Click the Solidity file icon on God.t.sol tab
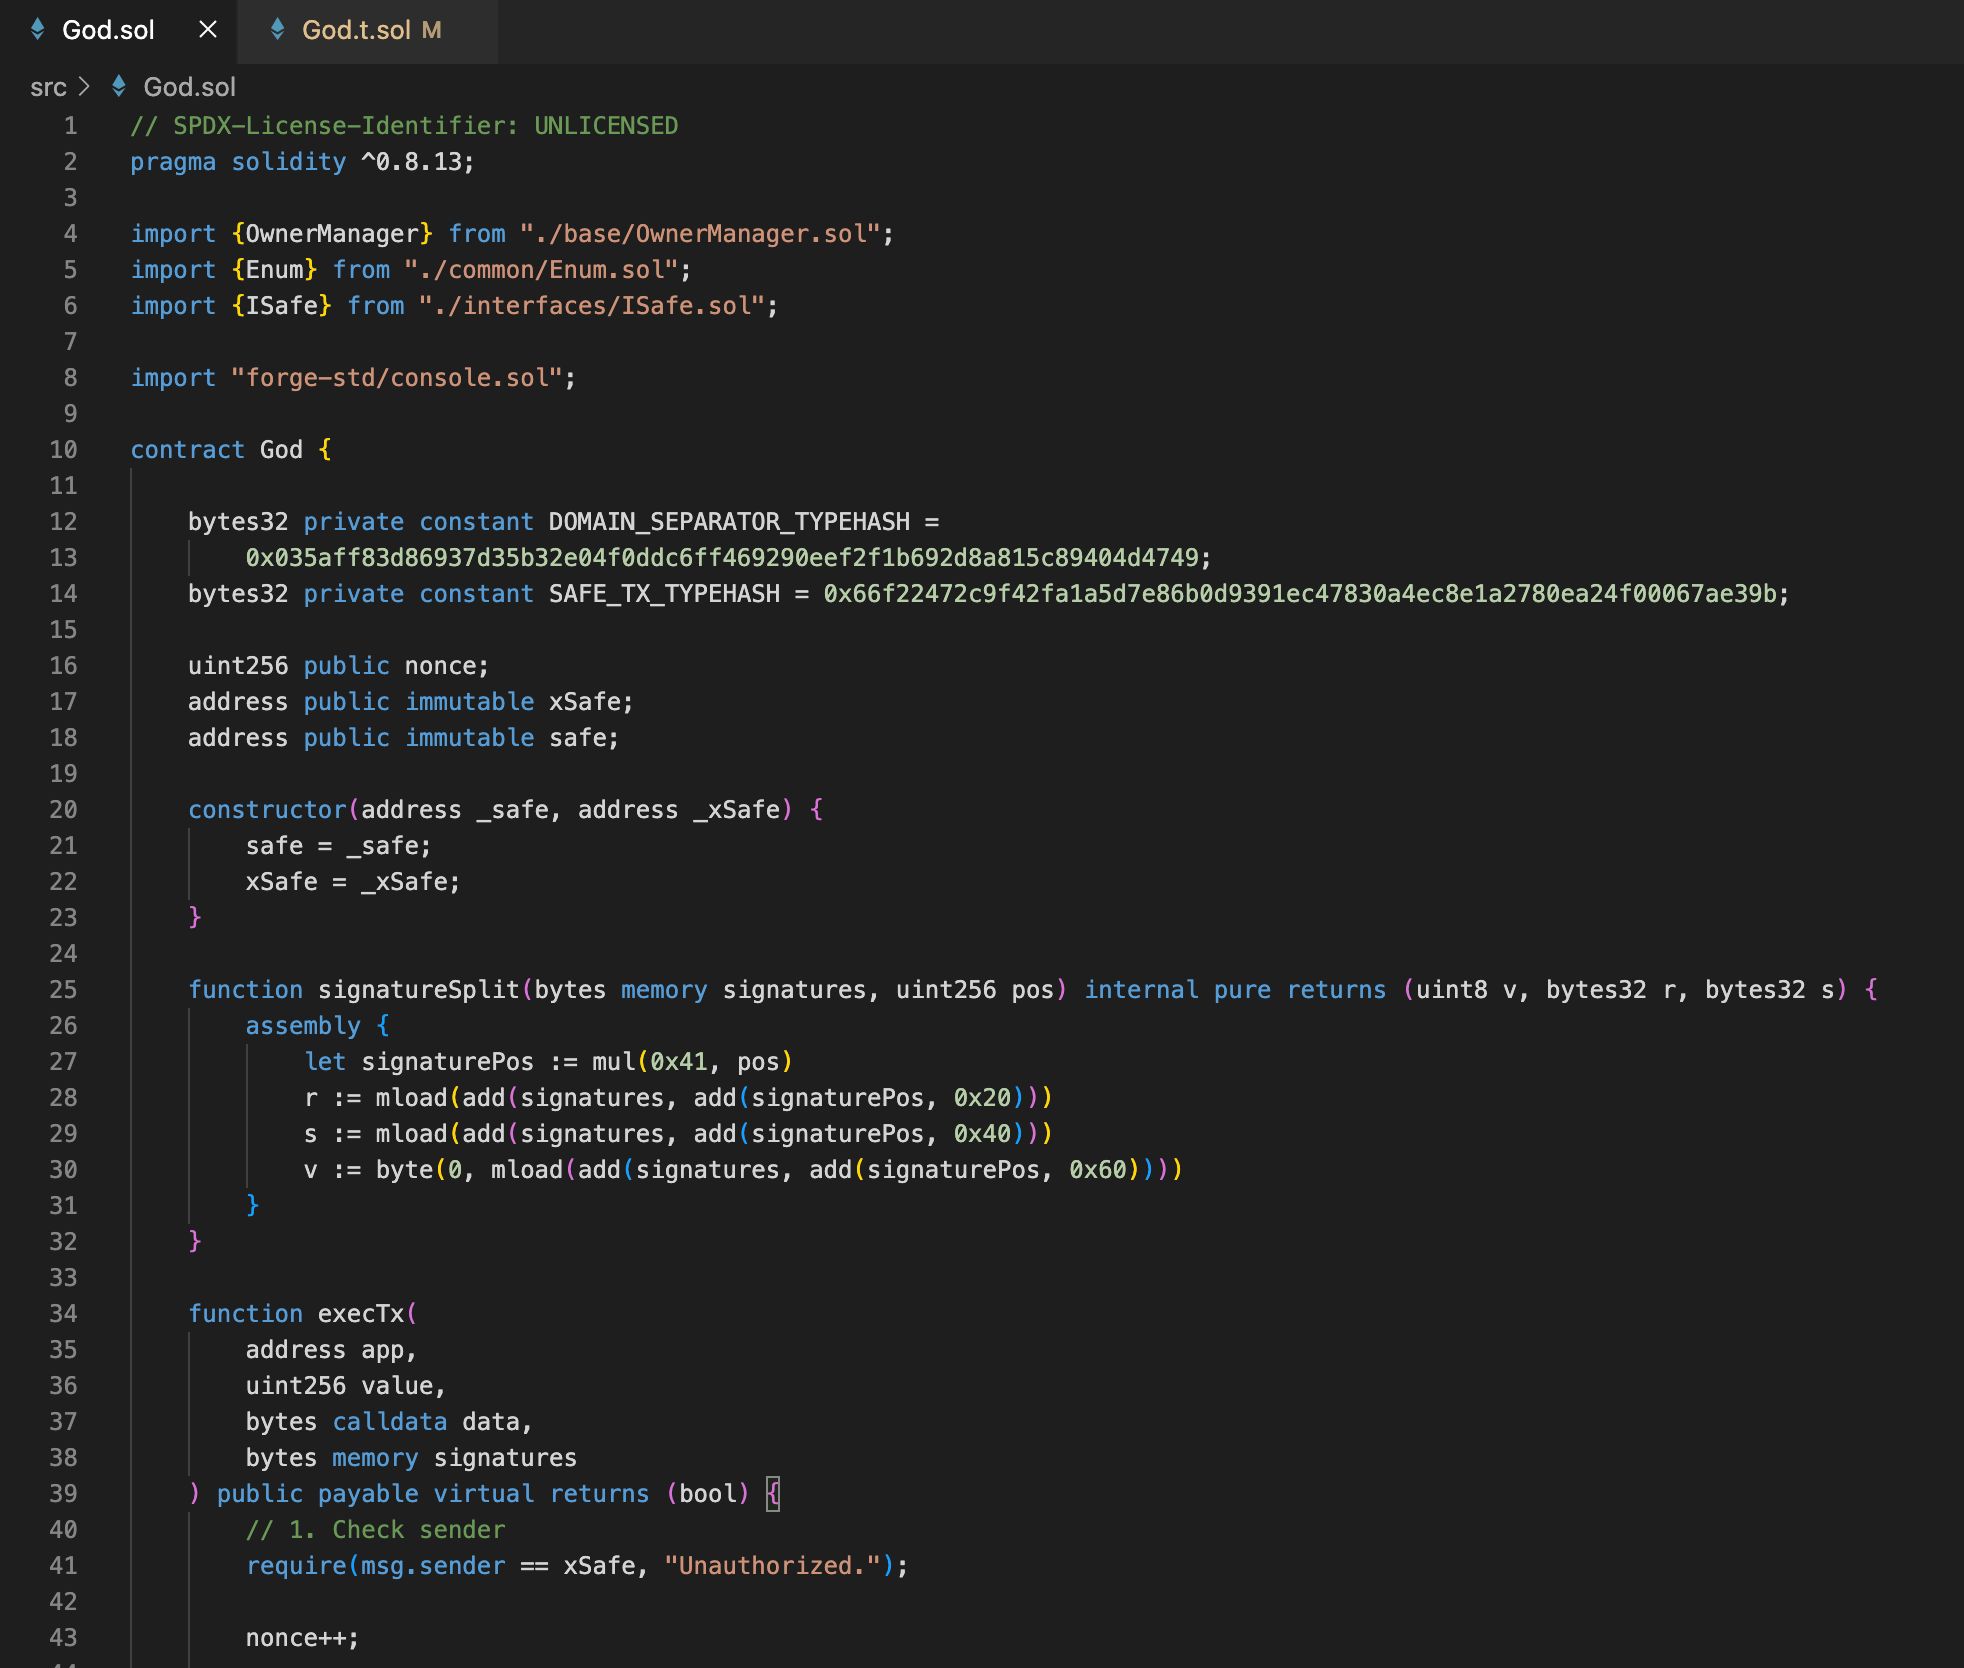Screen dimensions: 1964x1668 coord(278,30)
